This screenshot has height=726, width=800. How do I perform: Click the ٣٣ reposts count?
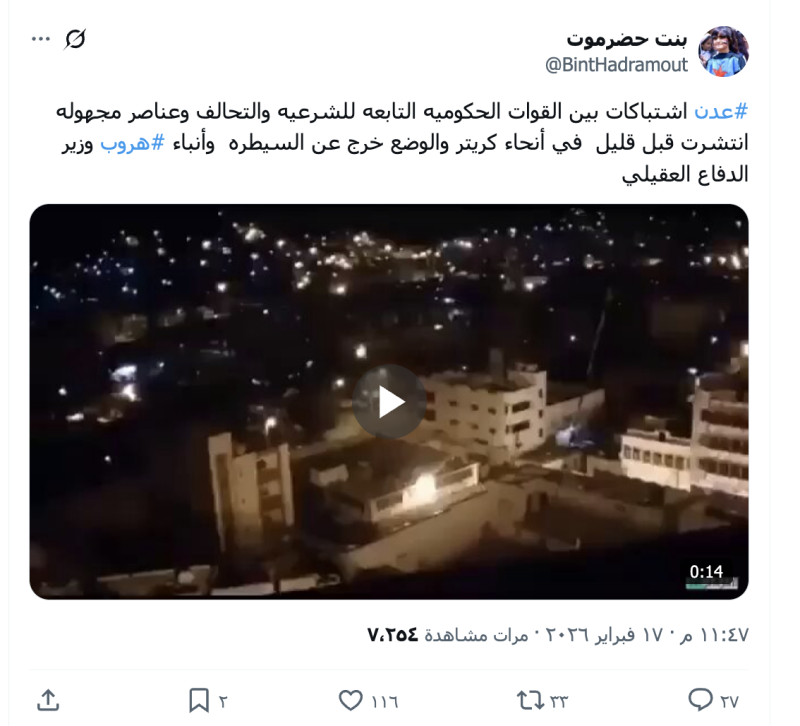(559, 702)
